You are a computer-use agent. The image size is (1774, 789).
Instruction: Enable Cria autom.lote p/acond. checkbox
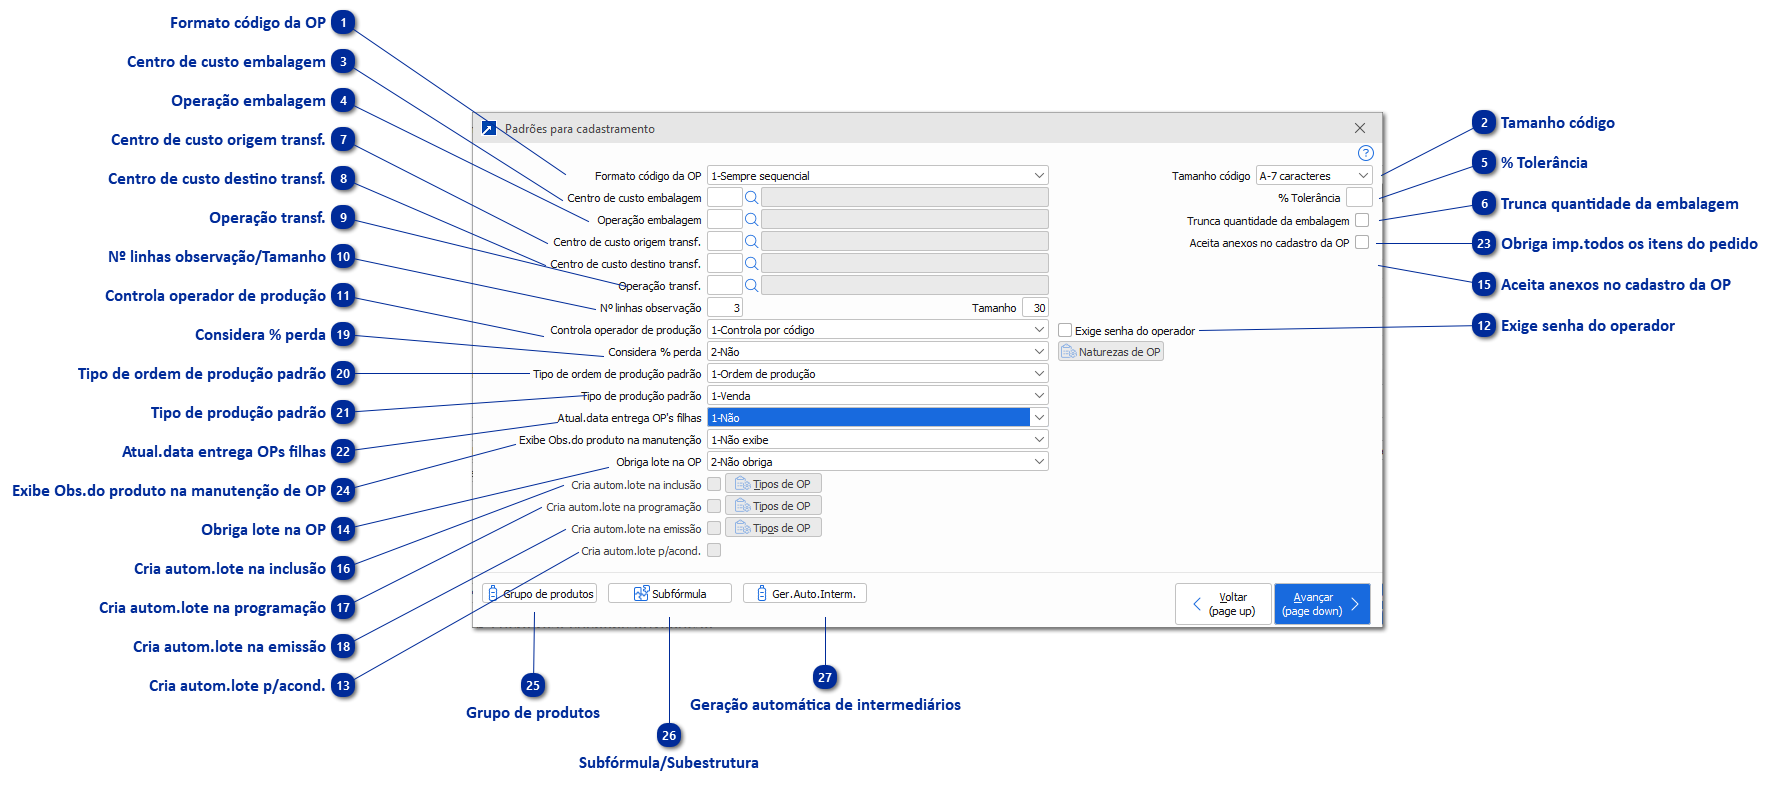pos(714,550)
